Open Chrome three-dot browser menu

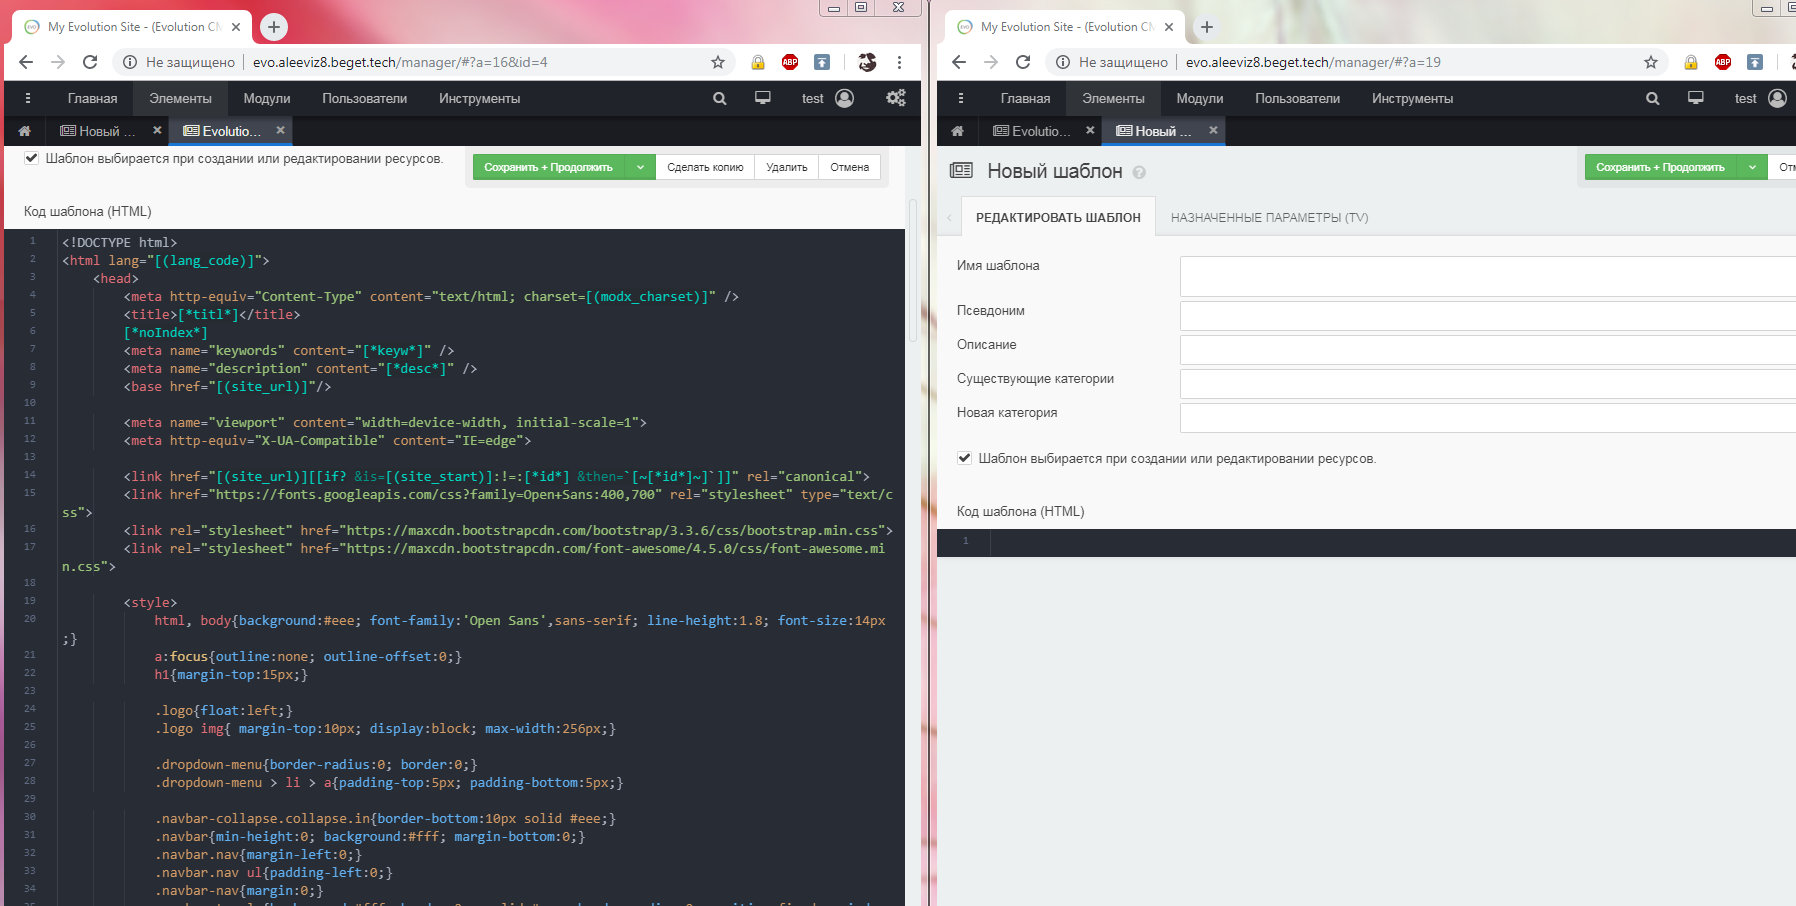[899, 61]
